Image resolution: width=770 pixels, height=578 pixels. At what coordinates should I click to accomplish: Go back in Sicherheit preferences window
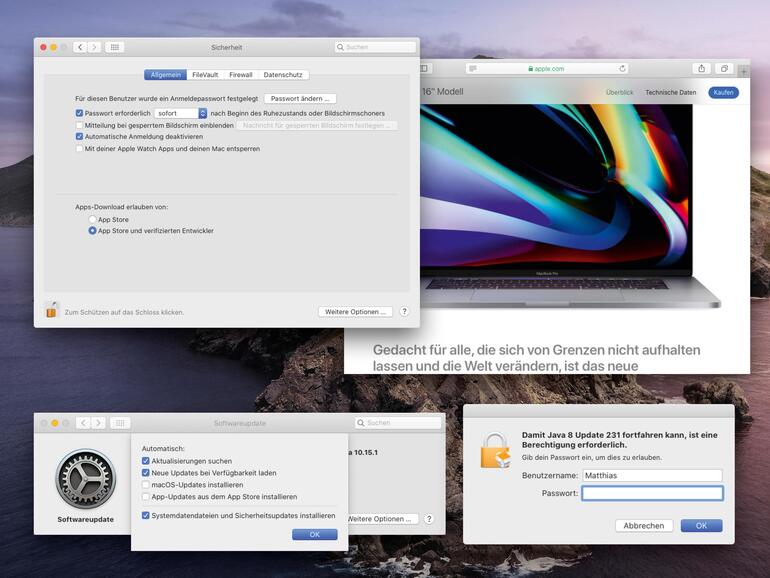[80, 47]
